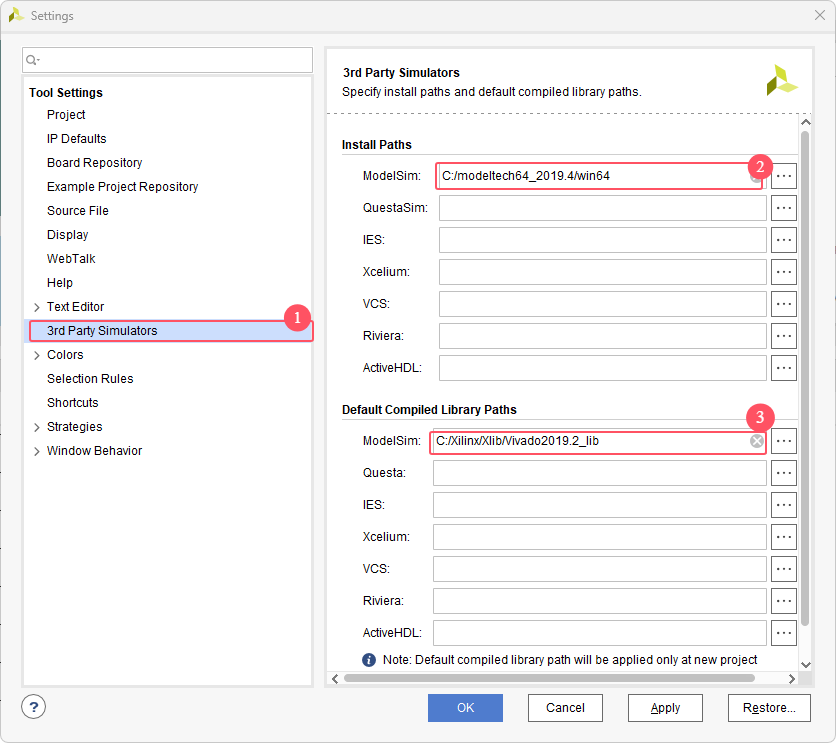Viewport: 836px width, 743px height.
Task: Expand the Colors settings node
Action: click(x=37, y=355)
